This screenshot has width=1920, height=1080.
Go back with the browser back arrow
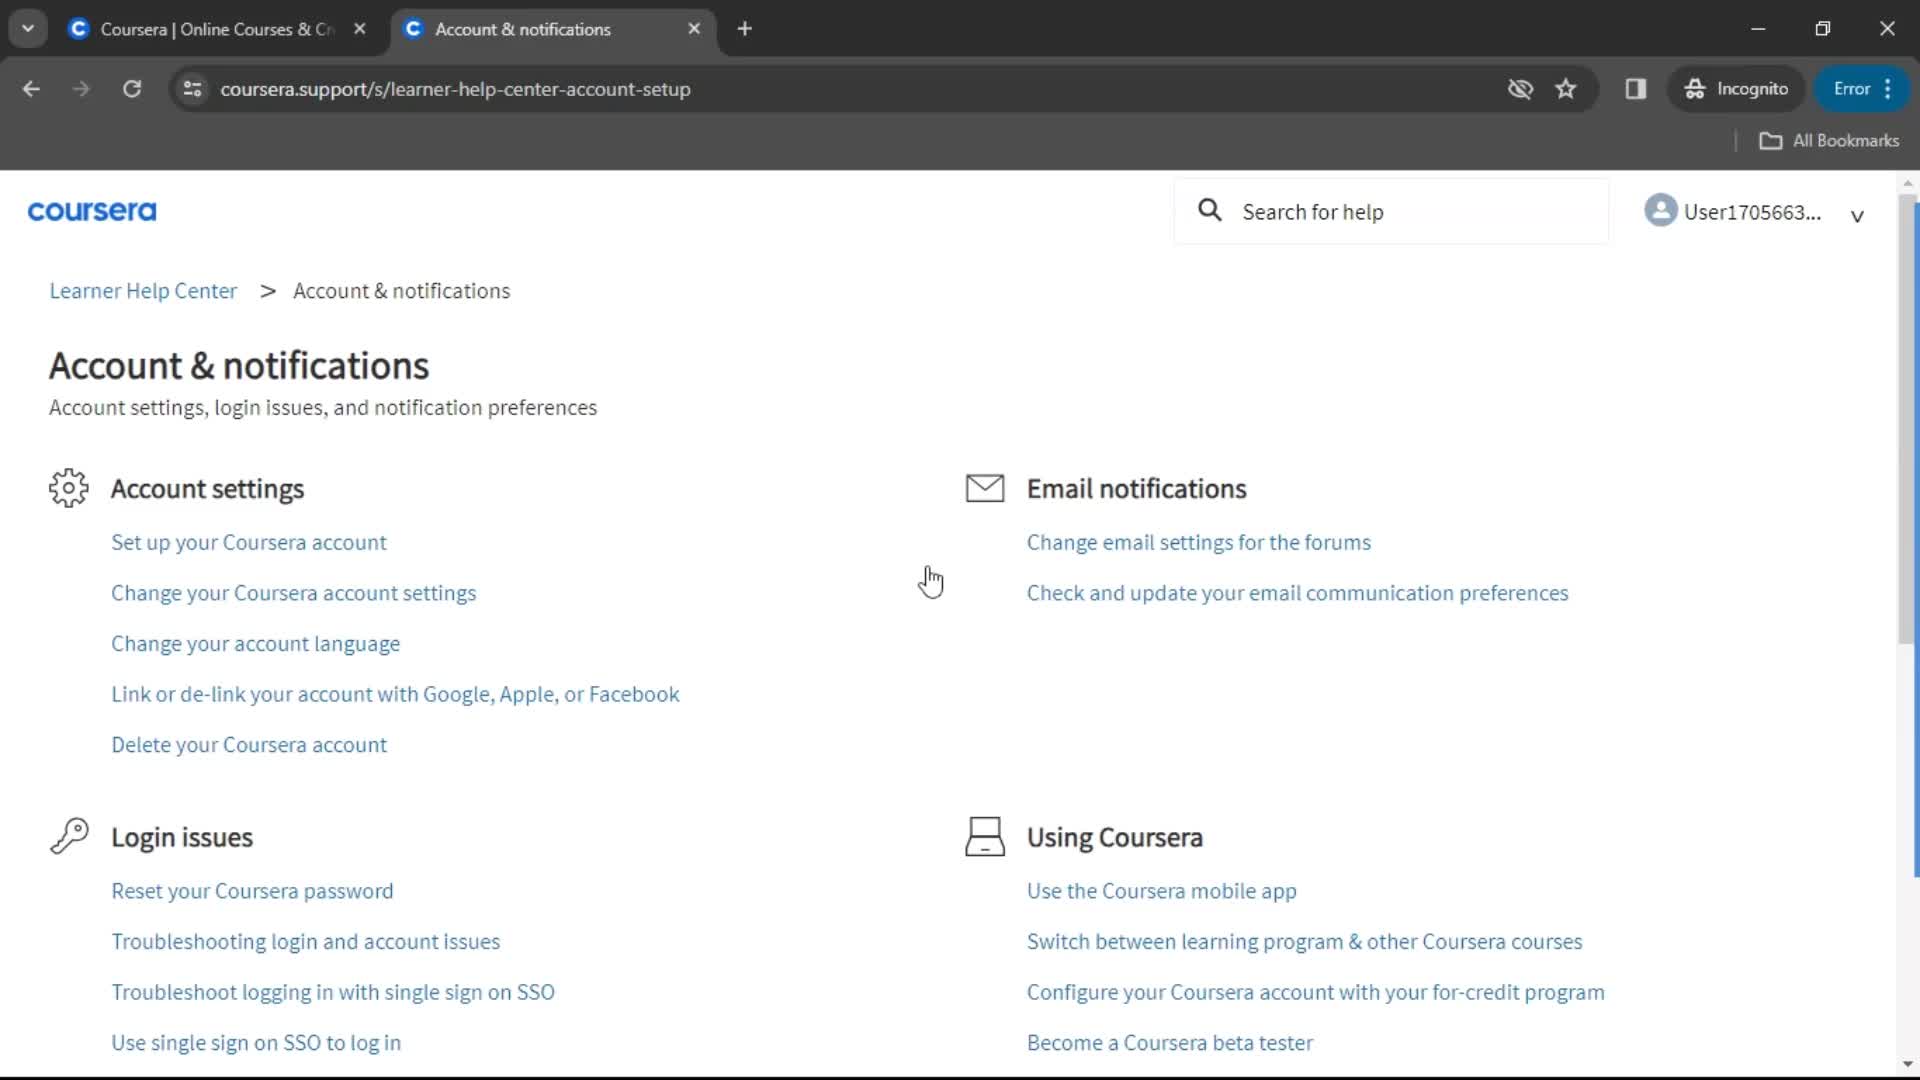coord(31,89)
